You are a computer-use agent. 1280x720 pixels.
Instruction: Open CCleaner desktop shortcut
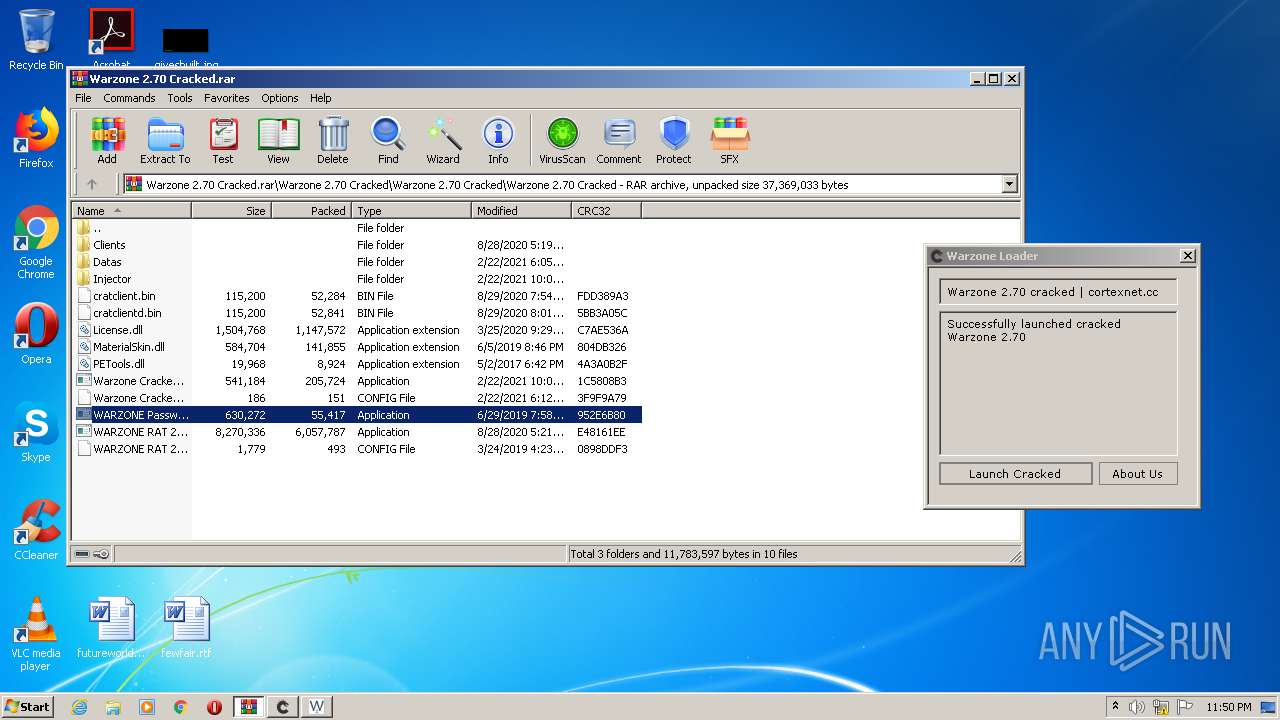(36, 530)
